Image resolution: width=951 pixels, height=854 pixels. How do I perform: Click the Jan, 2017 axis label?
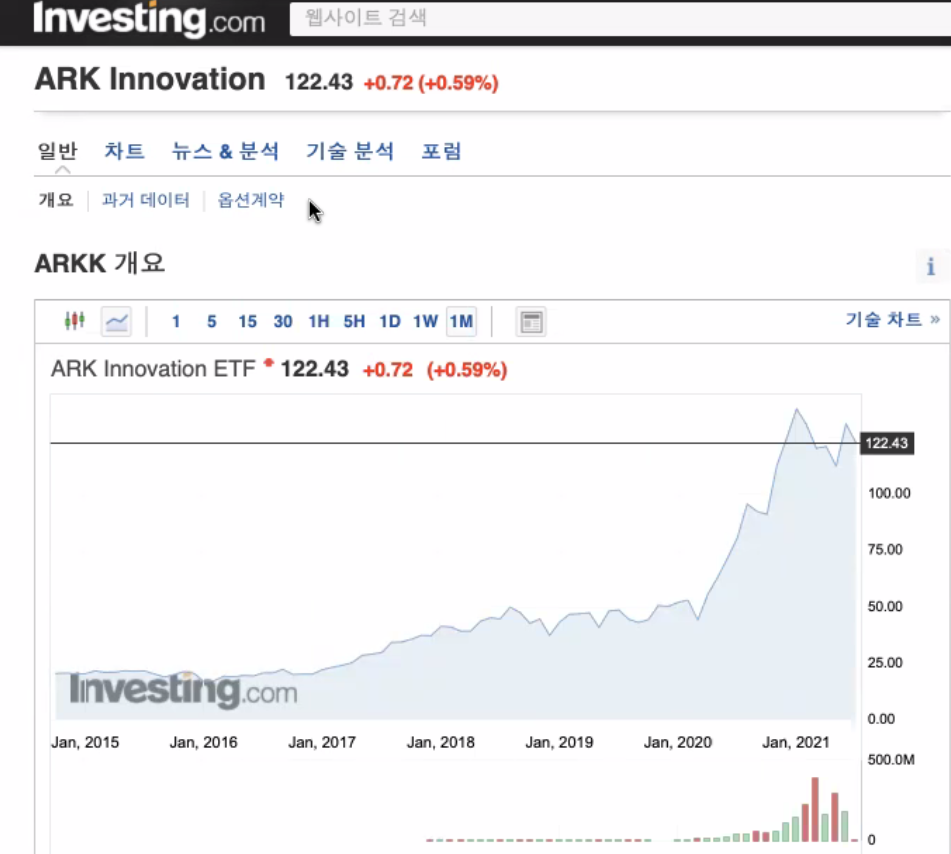[x=321, y=742]
